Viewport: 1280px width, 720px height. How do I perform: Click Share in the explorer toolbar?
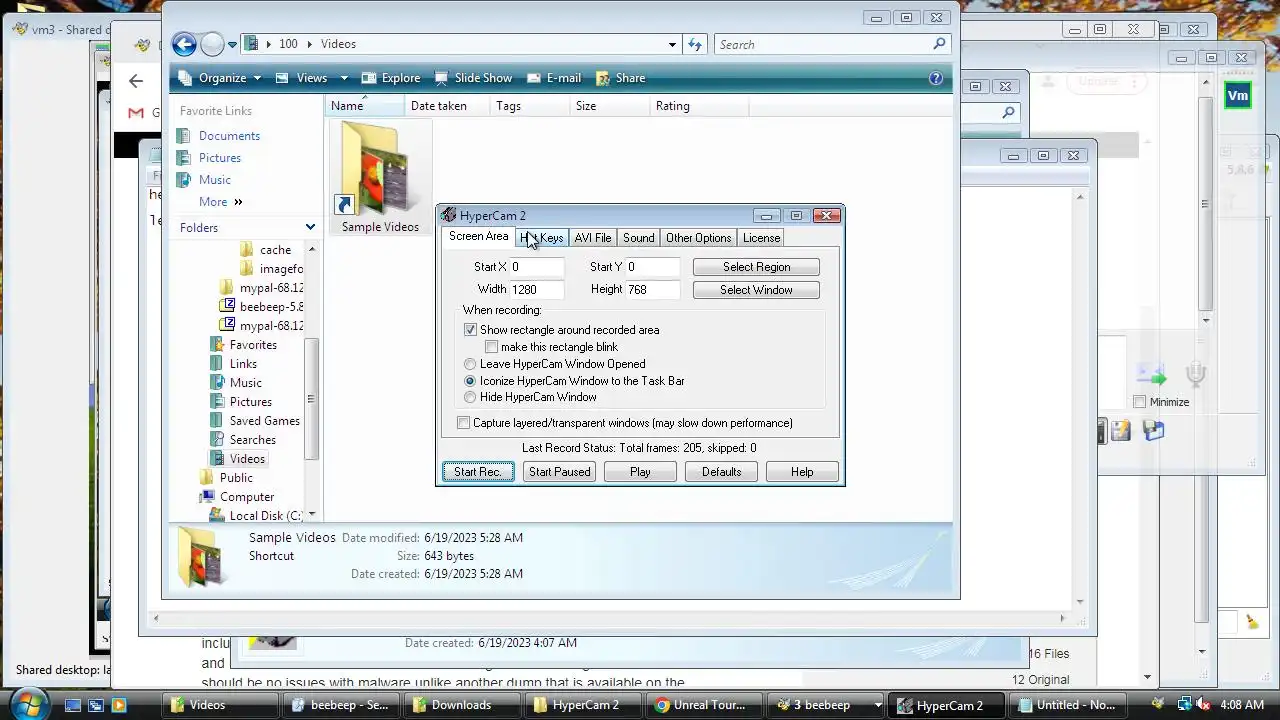click(x=621, y=78)
